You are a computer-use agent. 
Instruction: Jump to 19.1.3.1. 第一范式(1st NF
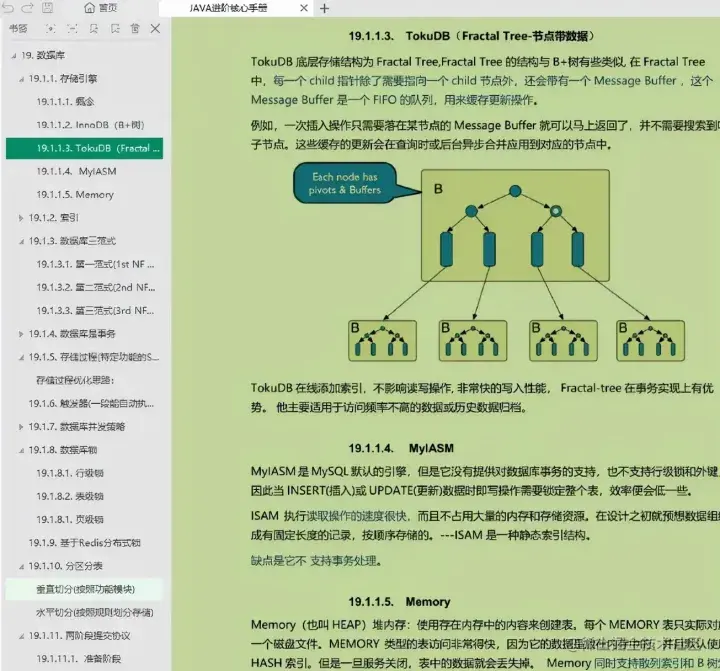pyautogui.click(x=96, y=265)
